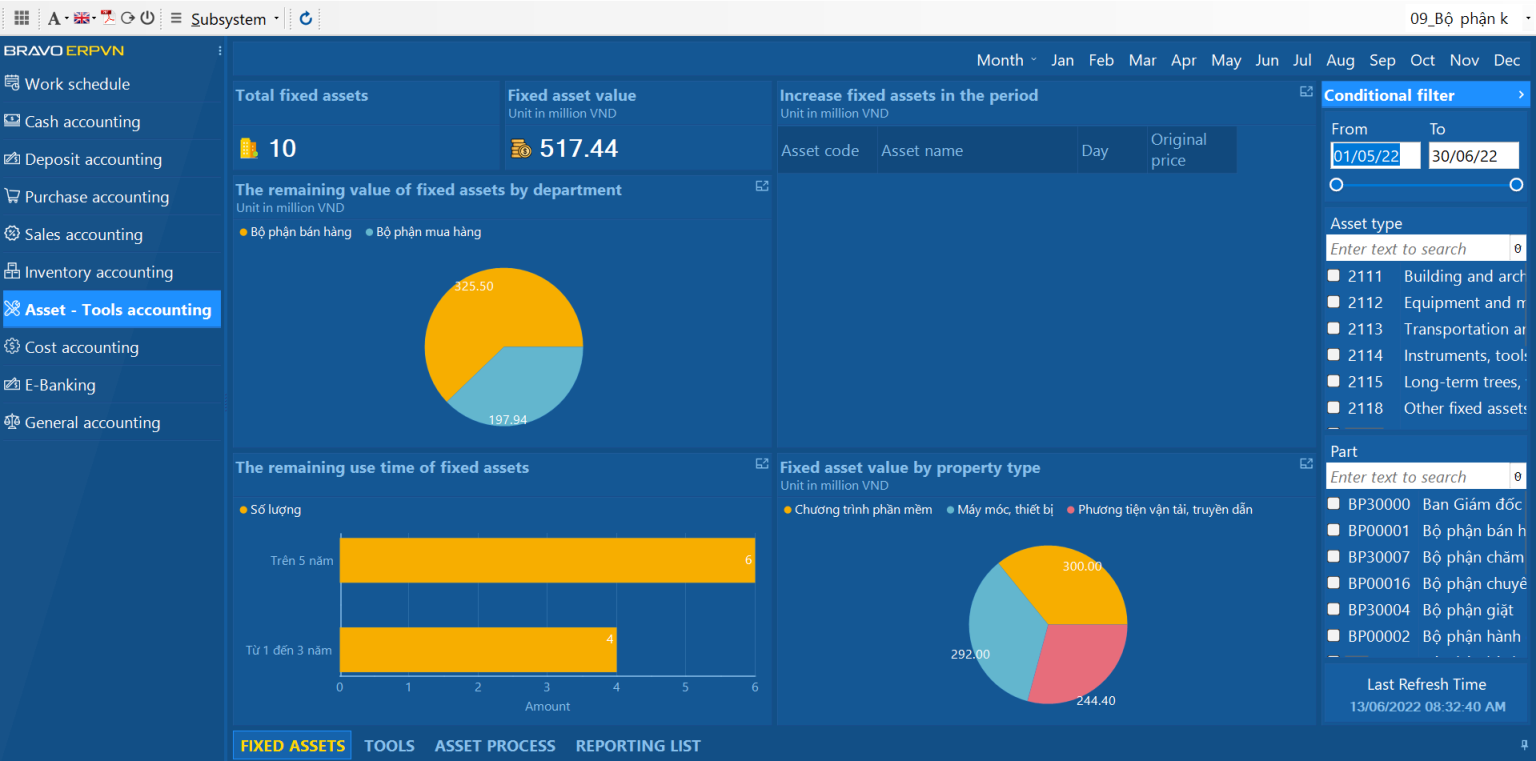Open the app grid menu icon
Viewport: 1536px width, 761px height.
pyautogui.click(x=21, y=18)
